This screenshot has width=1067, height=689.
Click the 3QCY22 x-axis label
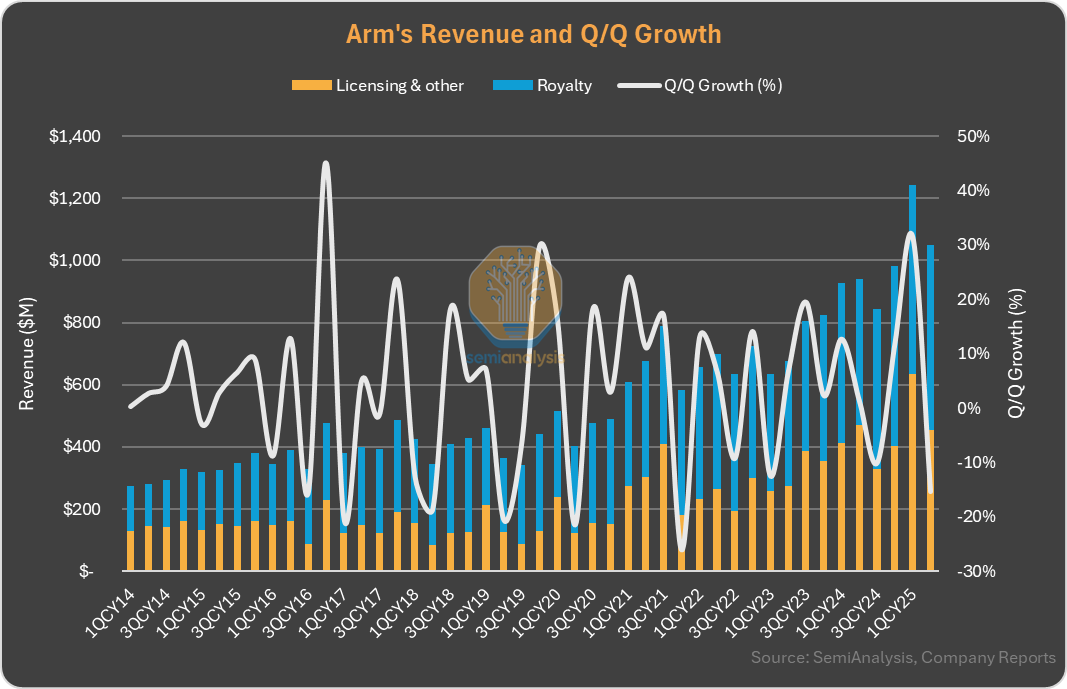[715, 614]
